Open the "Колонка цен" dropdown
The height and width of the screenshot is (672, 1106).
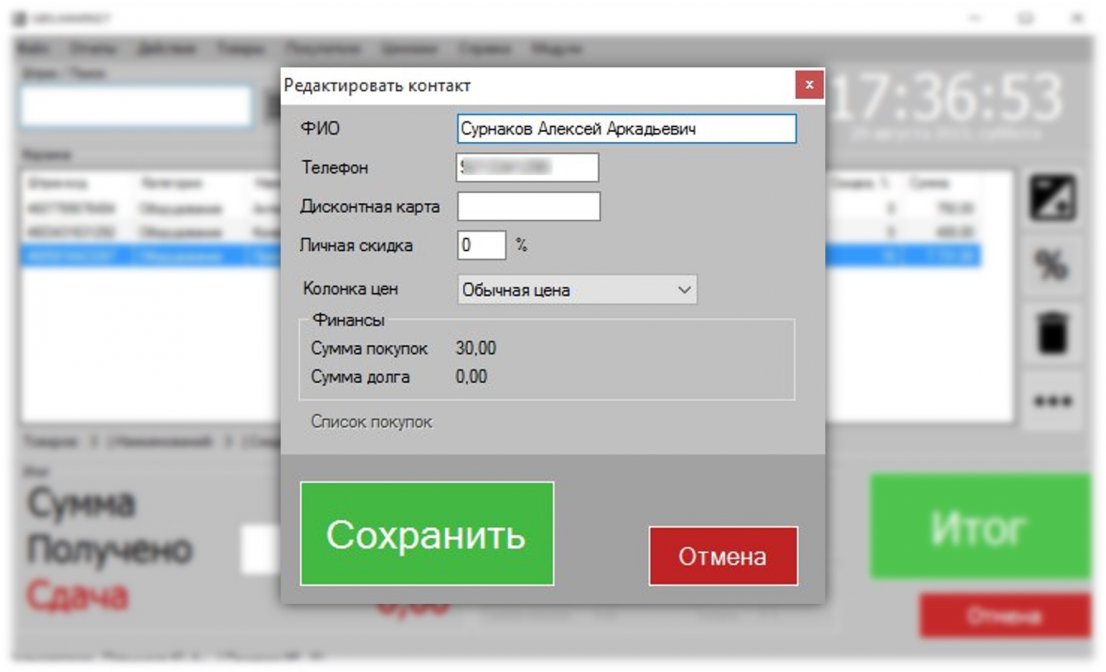coord(577,289)
